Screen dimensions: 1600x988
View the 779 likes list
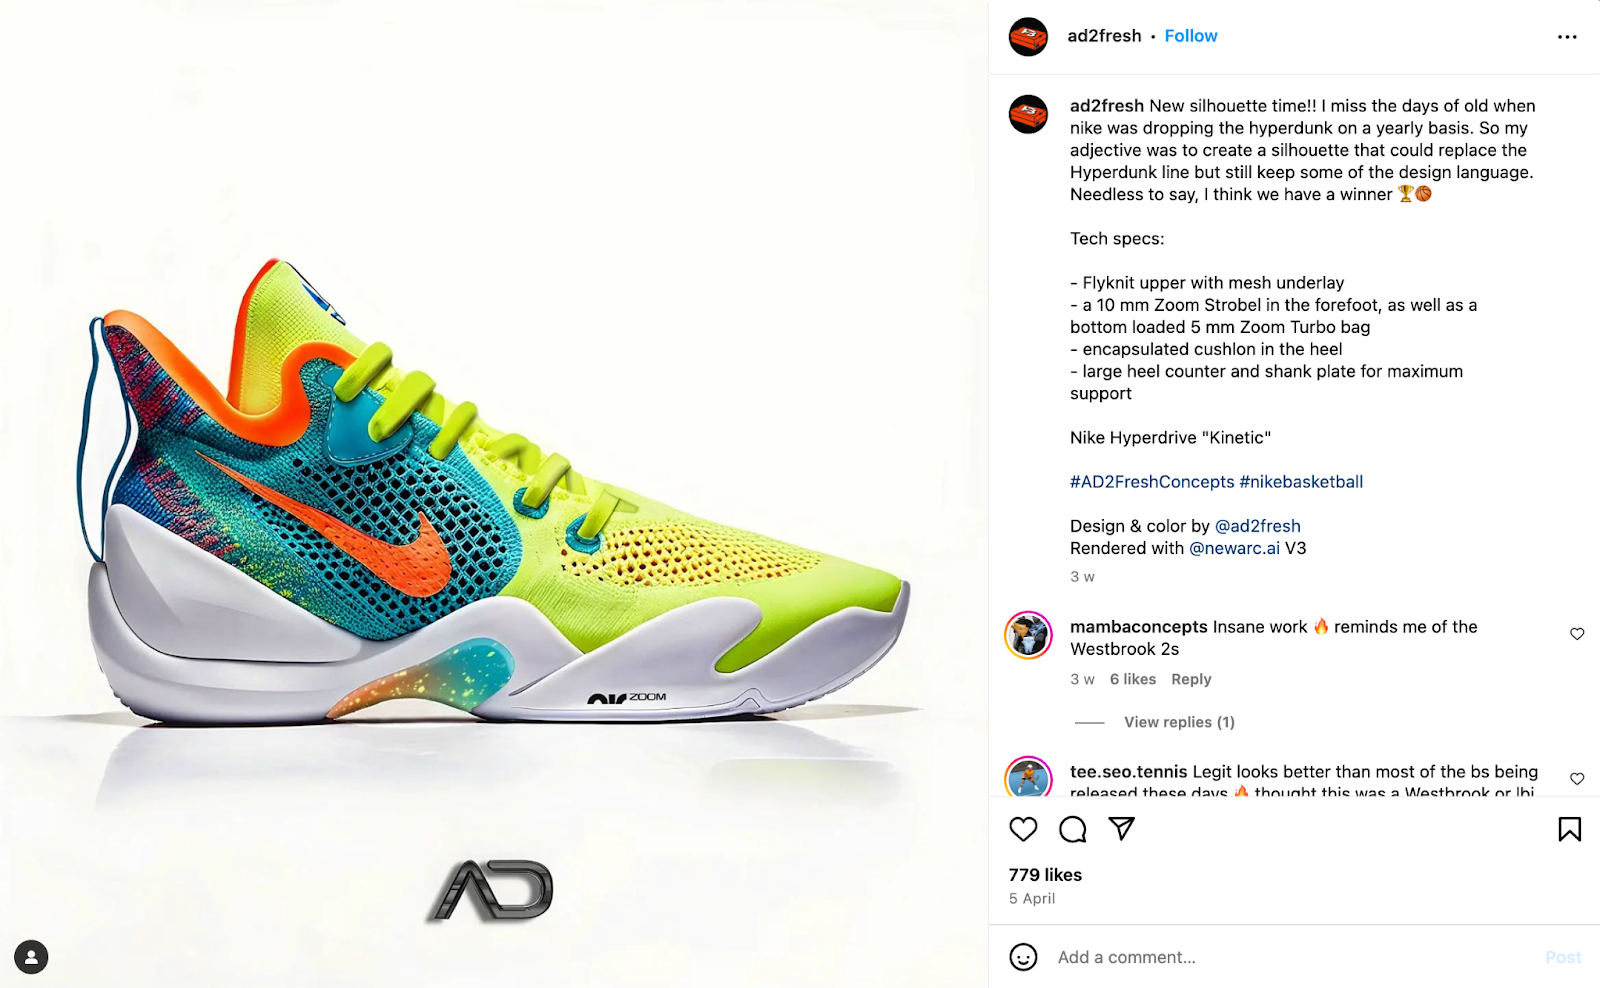pos(1045,875)
